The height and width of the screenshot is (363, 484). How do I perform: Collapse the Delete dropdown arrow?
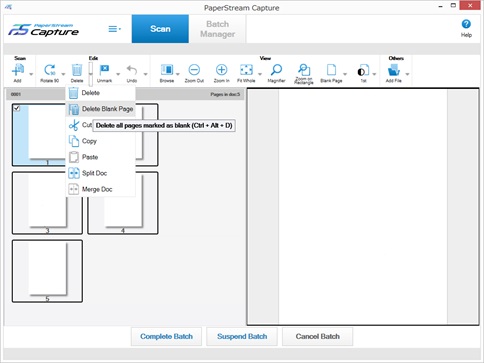[x=90, y=74]
